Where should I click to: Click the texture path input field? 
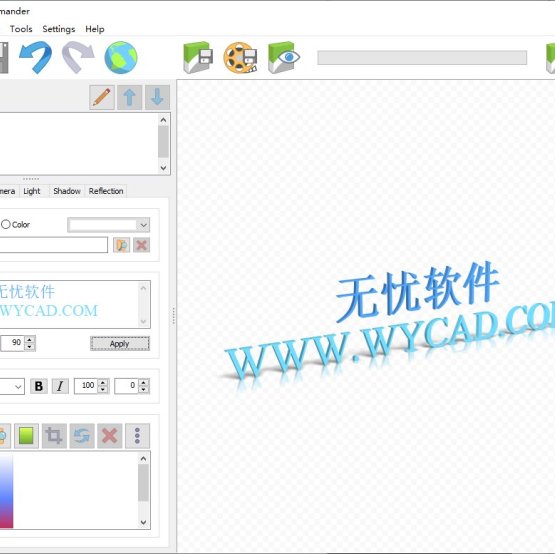click(53, 245)
